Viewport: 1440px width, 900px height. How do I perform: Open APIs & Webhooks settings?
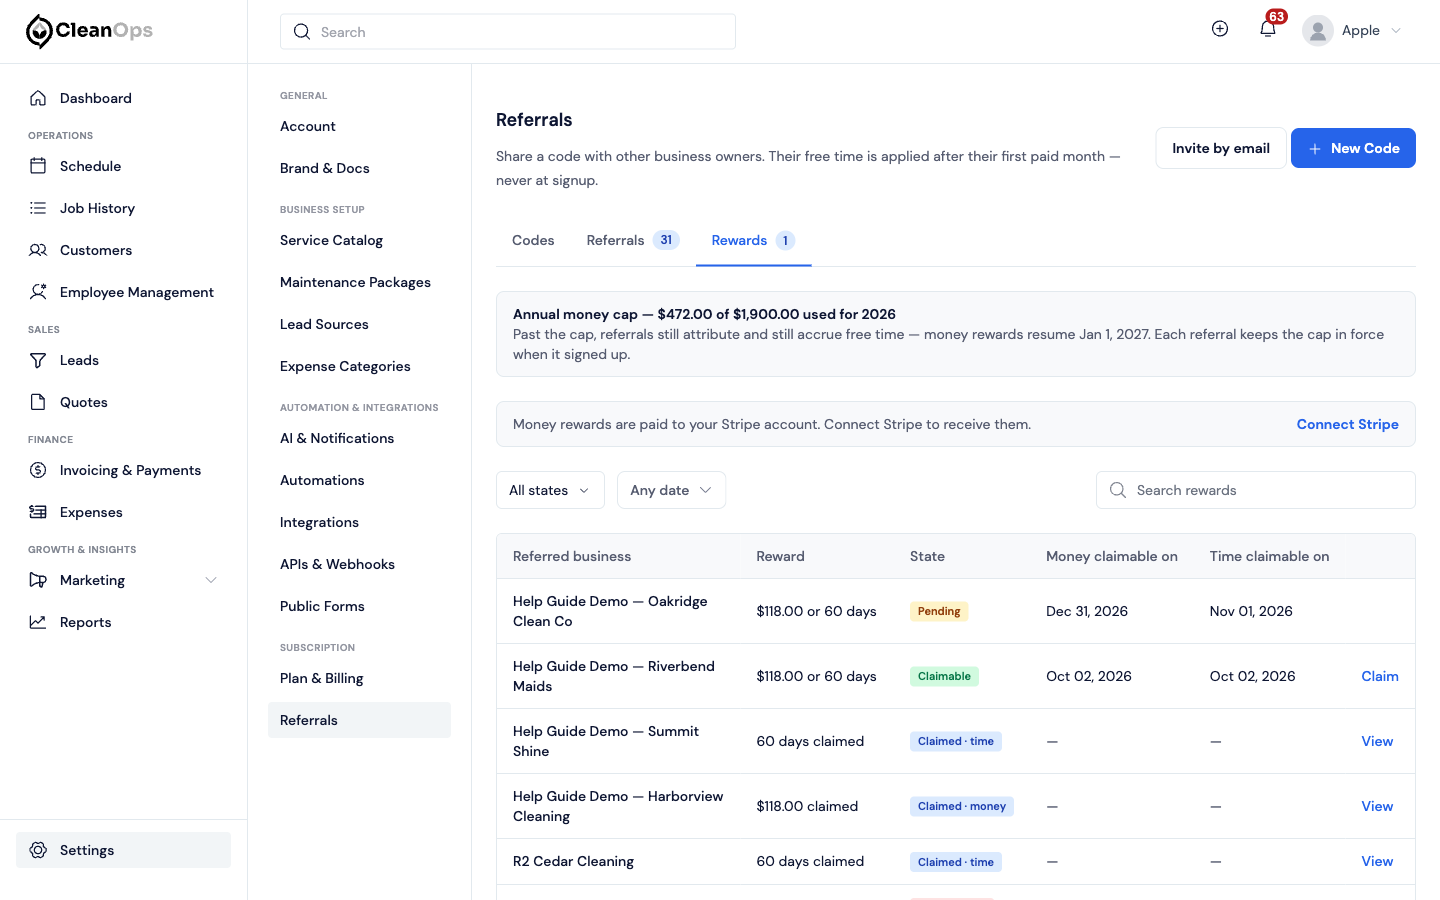click(337, 564)
